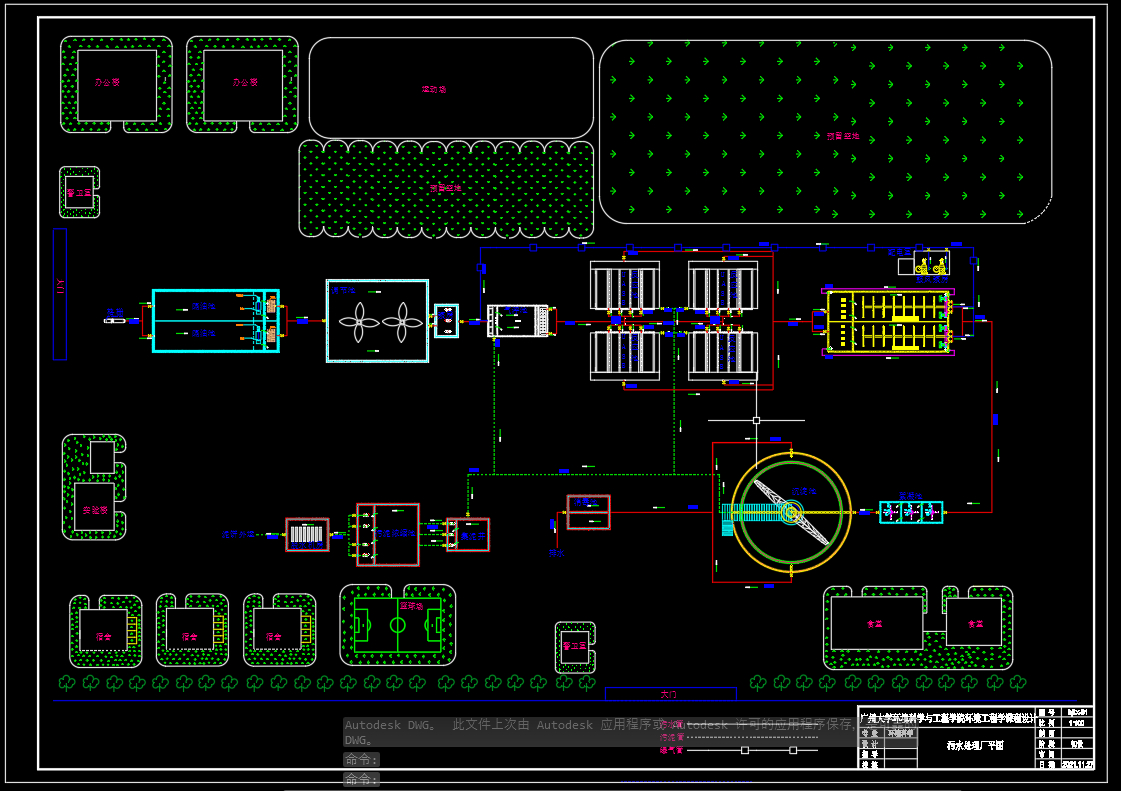Screen dimensions: 1121x791
Task: Click the first 办公楼 office building label
Action: click(x=107, y=82)
